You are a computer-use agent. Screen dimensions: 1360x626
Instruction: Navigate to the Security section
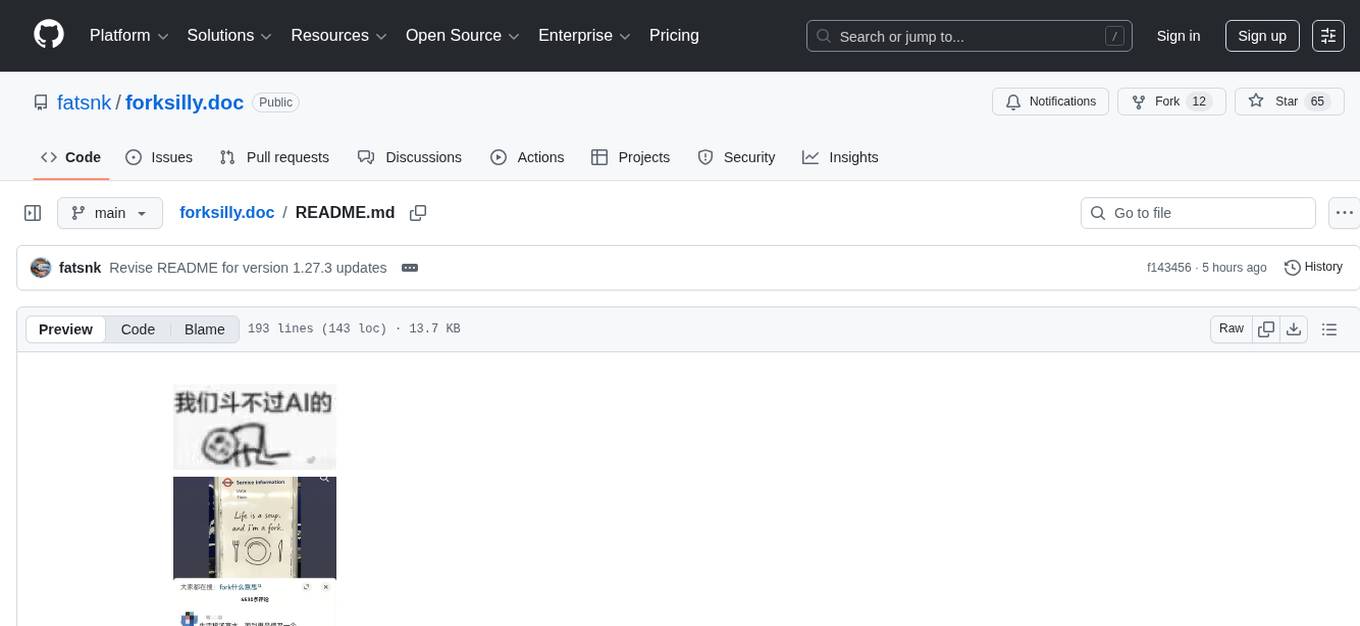tap(737, 157)
